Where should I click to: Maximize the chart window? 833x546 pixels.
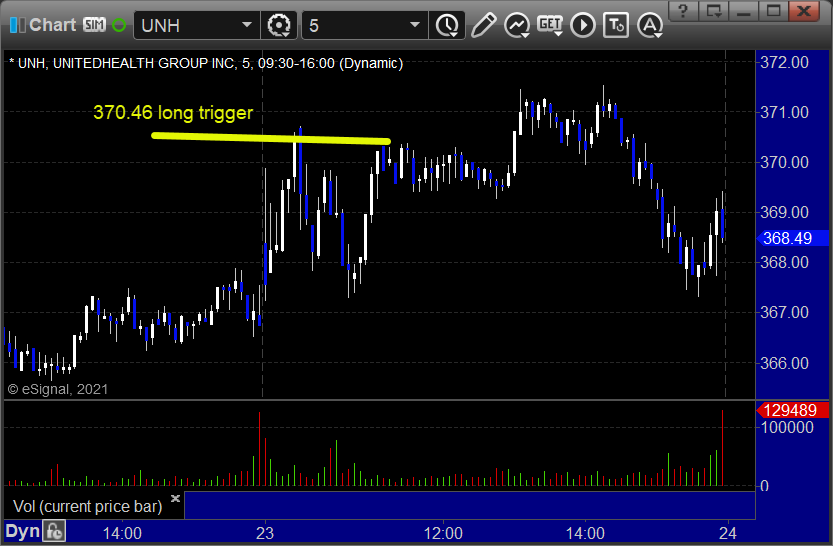774,11
